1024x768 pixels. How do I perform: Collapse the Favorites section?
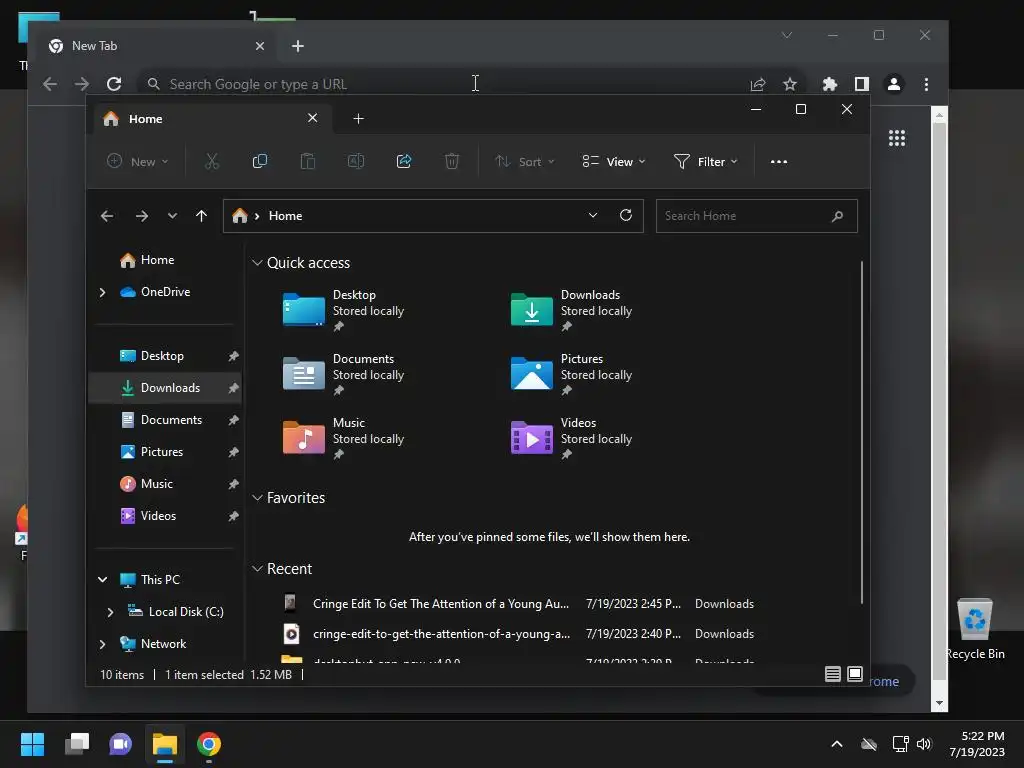(257, 498)
